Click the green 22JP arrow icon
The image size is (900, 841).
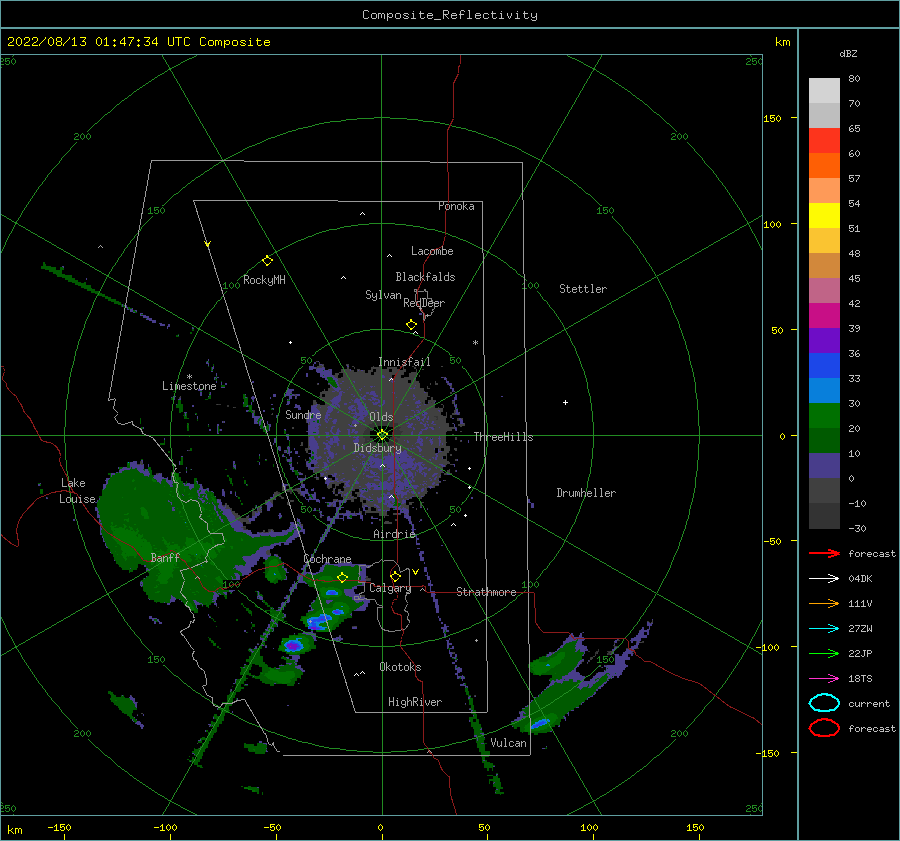[824, 653]
